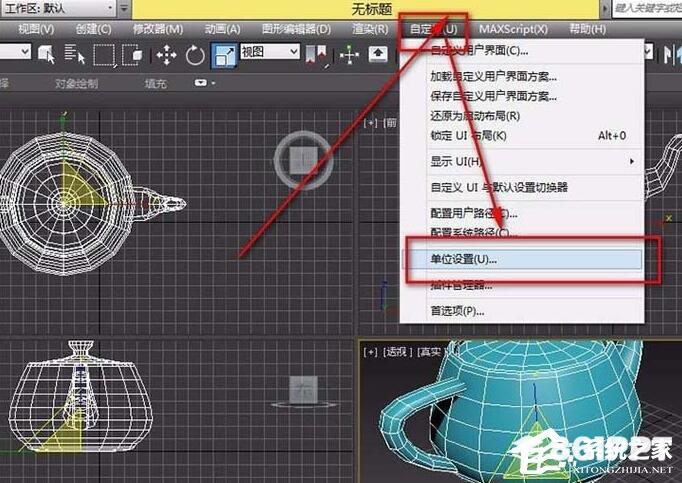The height and width of the screenshot is (483, 682).
Task: Open the 视图(V) menu
Action: coord(36,29)
